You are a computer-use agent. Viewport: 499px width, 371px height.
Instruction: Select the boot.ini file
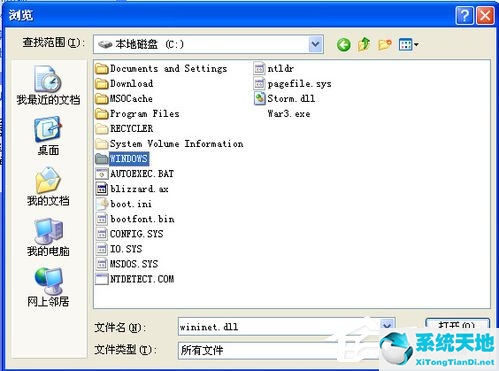click(x=124, y=204)
